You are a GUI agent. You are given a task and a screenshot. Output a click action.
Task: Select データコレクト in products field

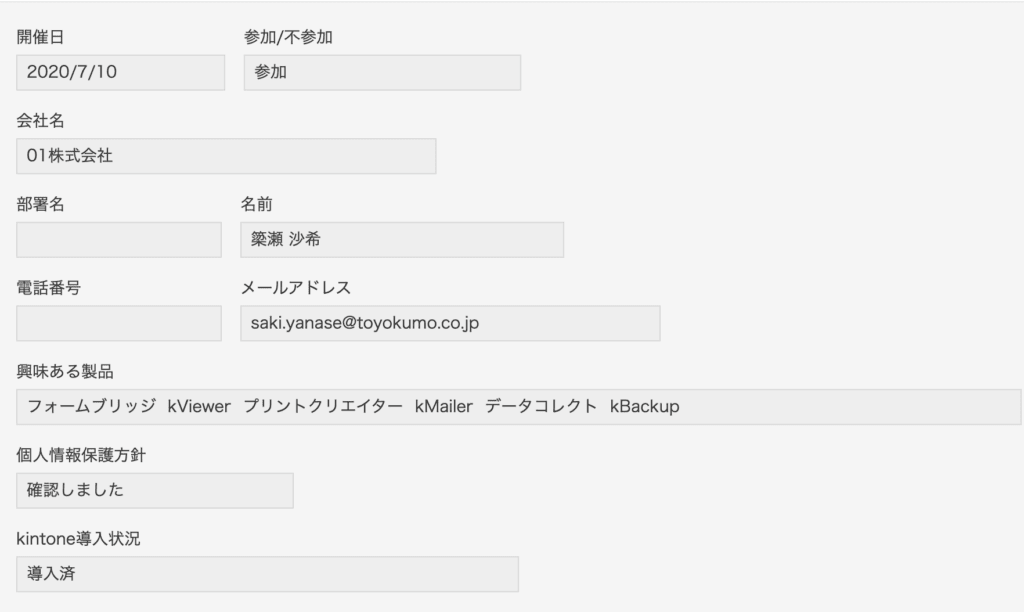(541, 406)
